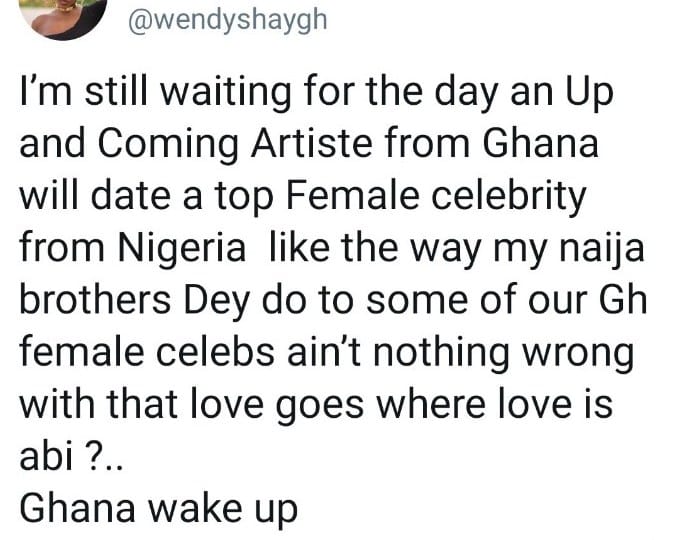Viewport: 675px width, 540px height.
Task: Click the word "goes" in the tweet
Action: (x=319, y=407)
